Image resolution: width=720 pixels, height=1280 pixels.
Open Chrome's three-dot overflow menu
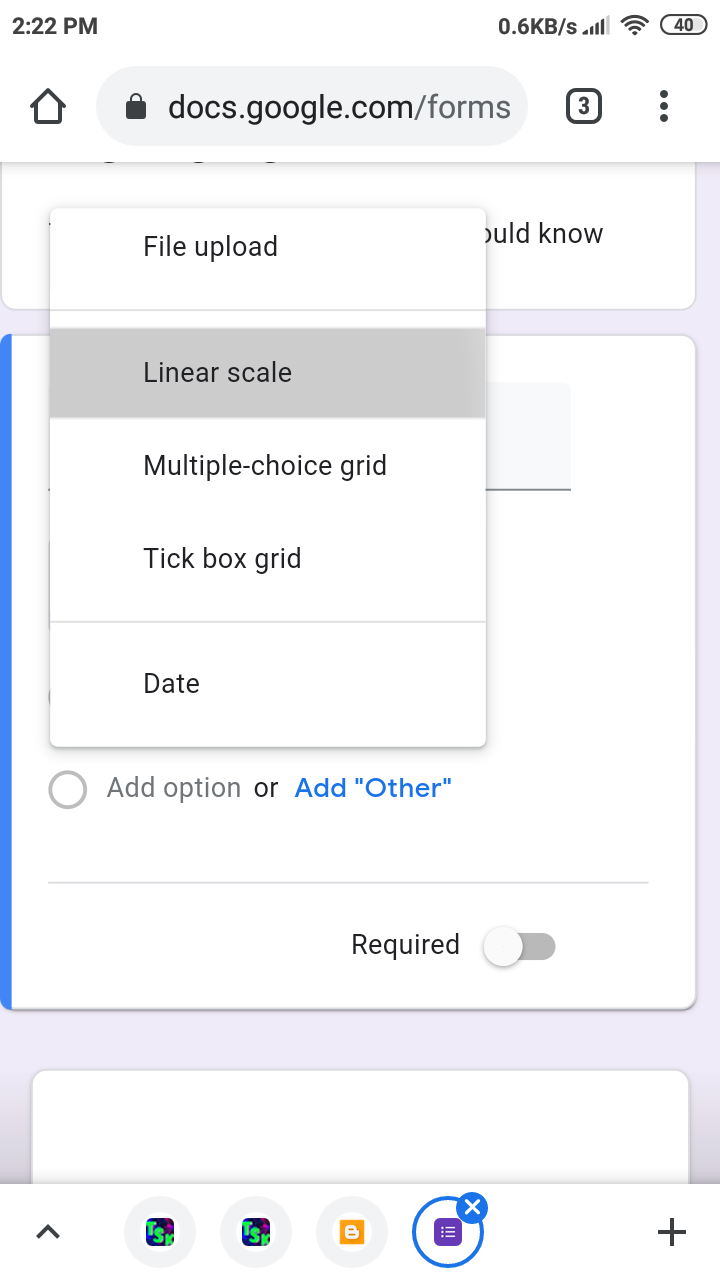click(x=664, y=106)
